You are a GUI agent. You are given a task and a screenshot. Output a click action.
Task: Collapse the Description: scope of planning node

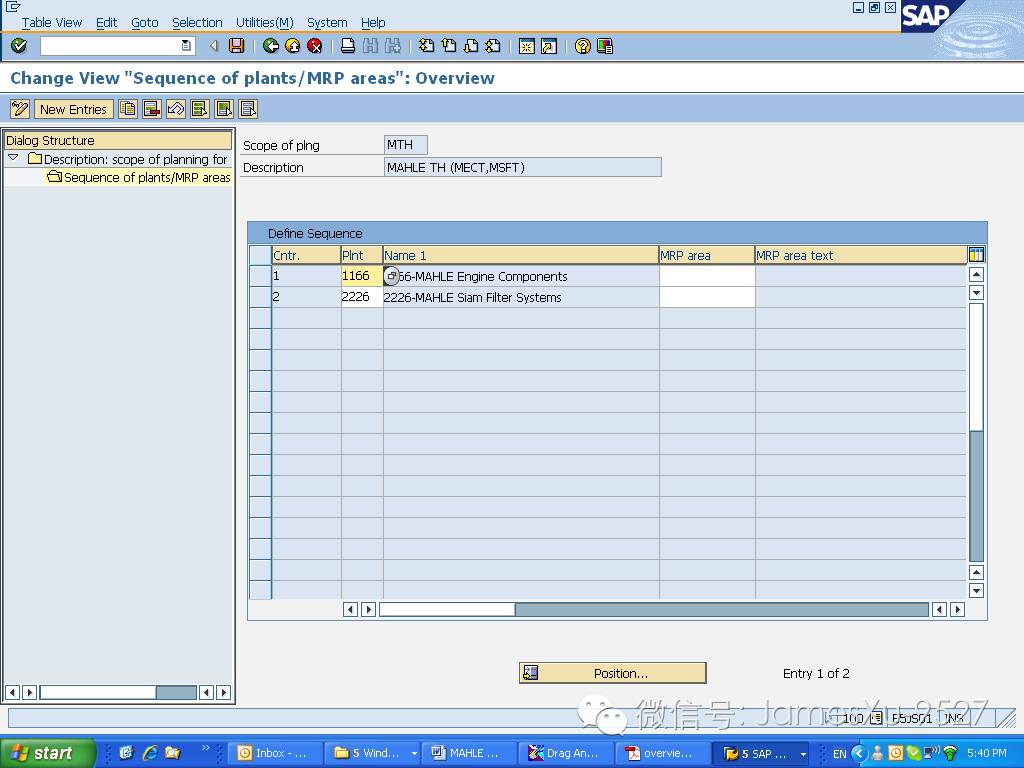point(13,158)
